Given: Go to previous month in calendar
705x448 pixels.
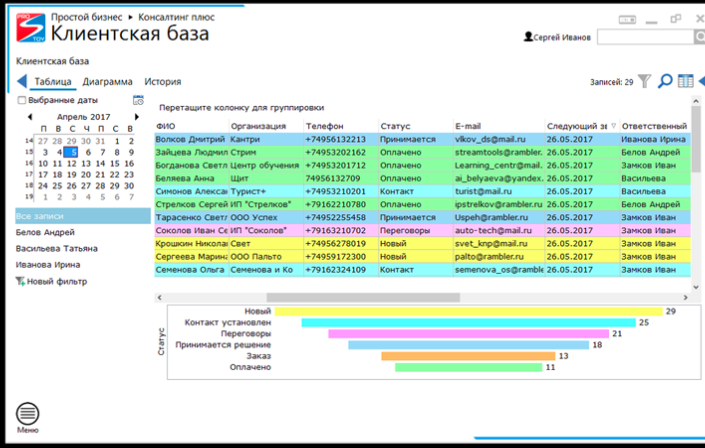Looking at the screenshot, I should pyautogui.click(x=30, y=117).
